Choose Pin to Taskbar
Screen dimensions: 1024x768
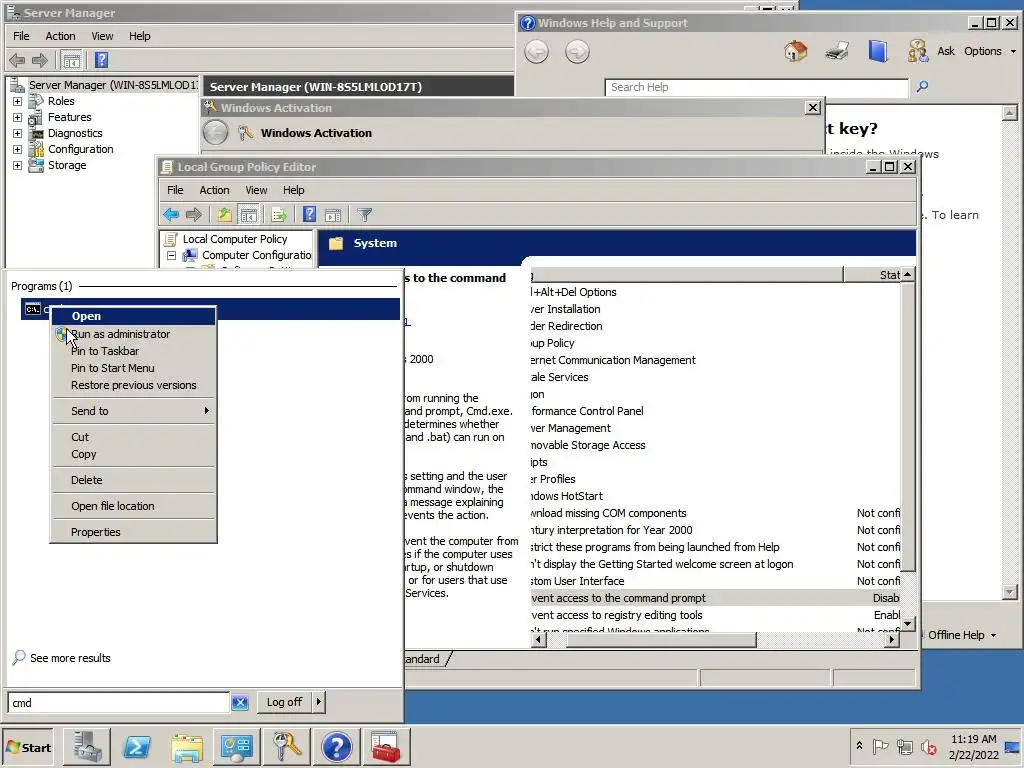134,351
